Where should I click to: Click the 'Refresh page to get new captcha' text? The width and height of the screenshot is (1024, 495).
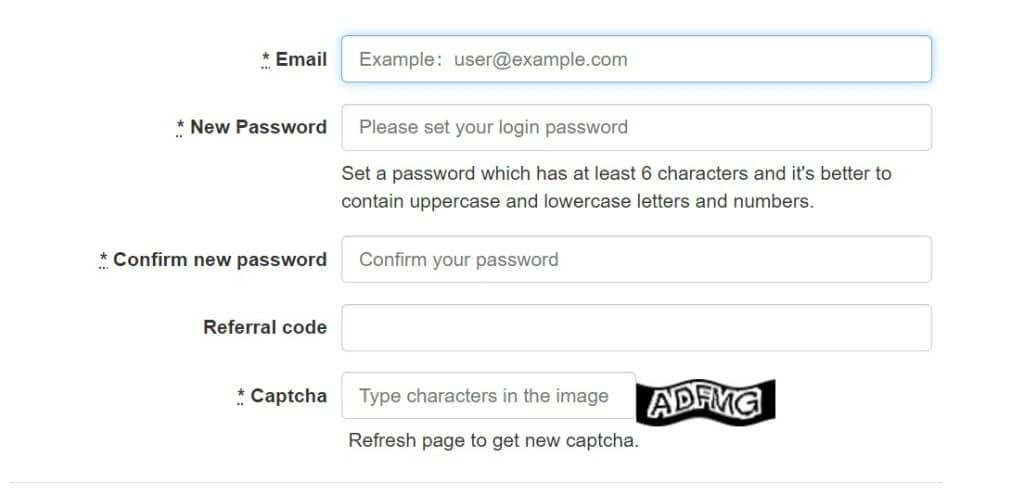click(x=493, y=440)
